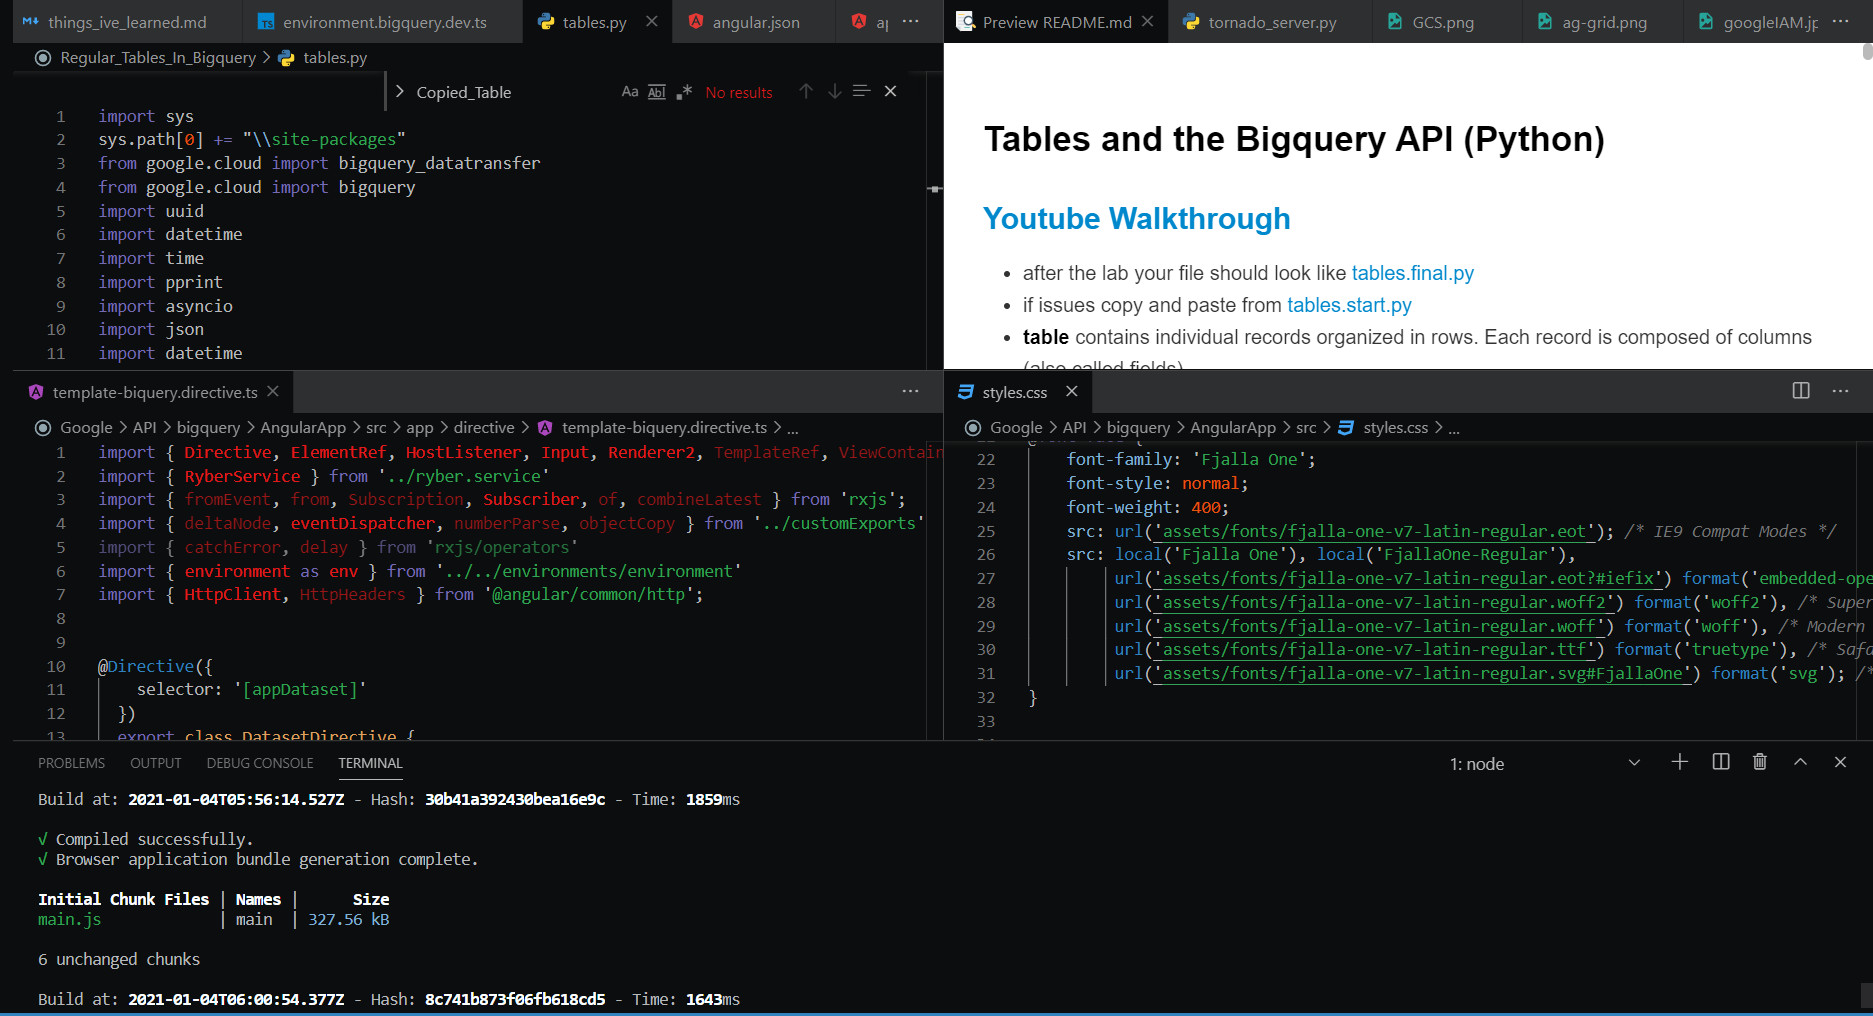This screenshot has width=1873, height=1016.
Task: Close the Preview README.md tab
Action: [1147, 21]
